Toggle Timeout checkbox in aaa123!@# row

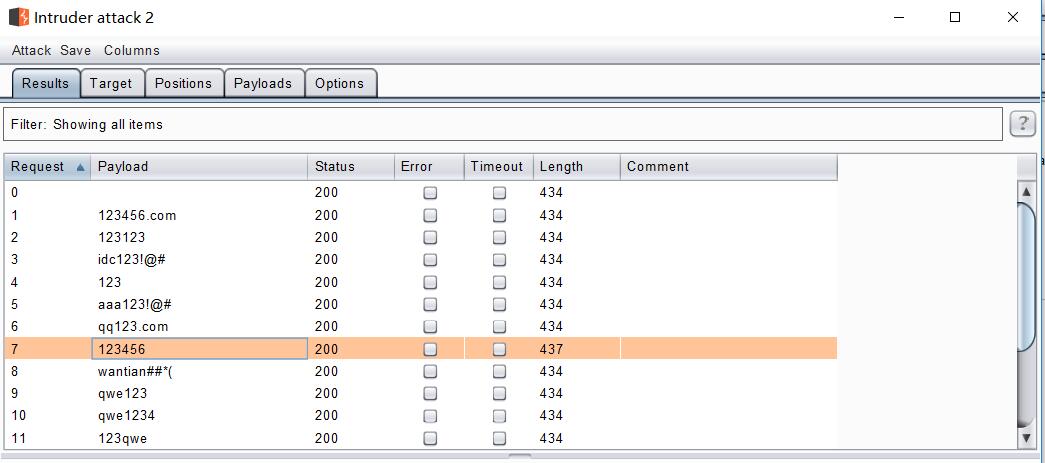[499, 304]
